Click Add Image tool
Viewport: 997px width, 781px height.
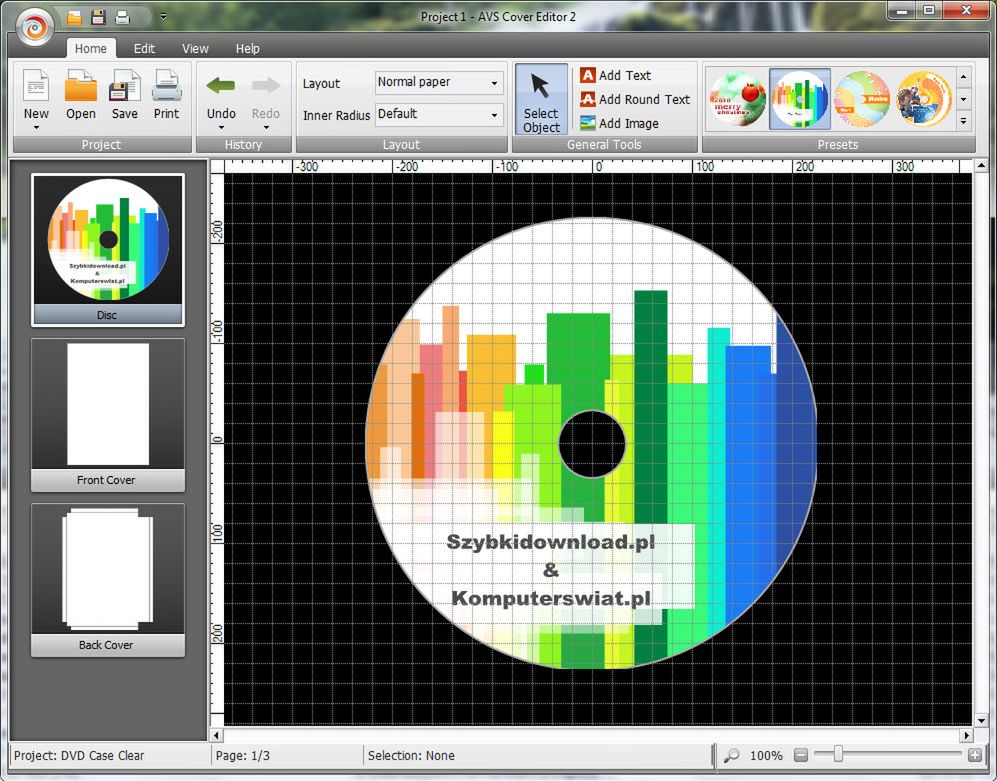point(619,123)
